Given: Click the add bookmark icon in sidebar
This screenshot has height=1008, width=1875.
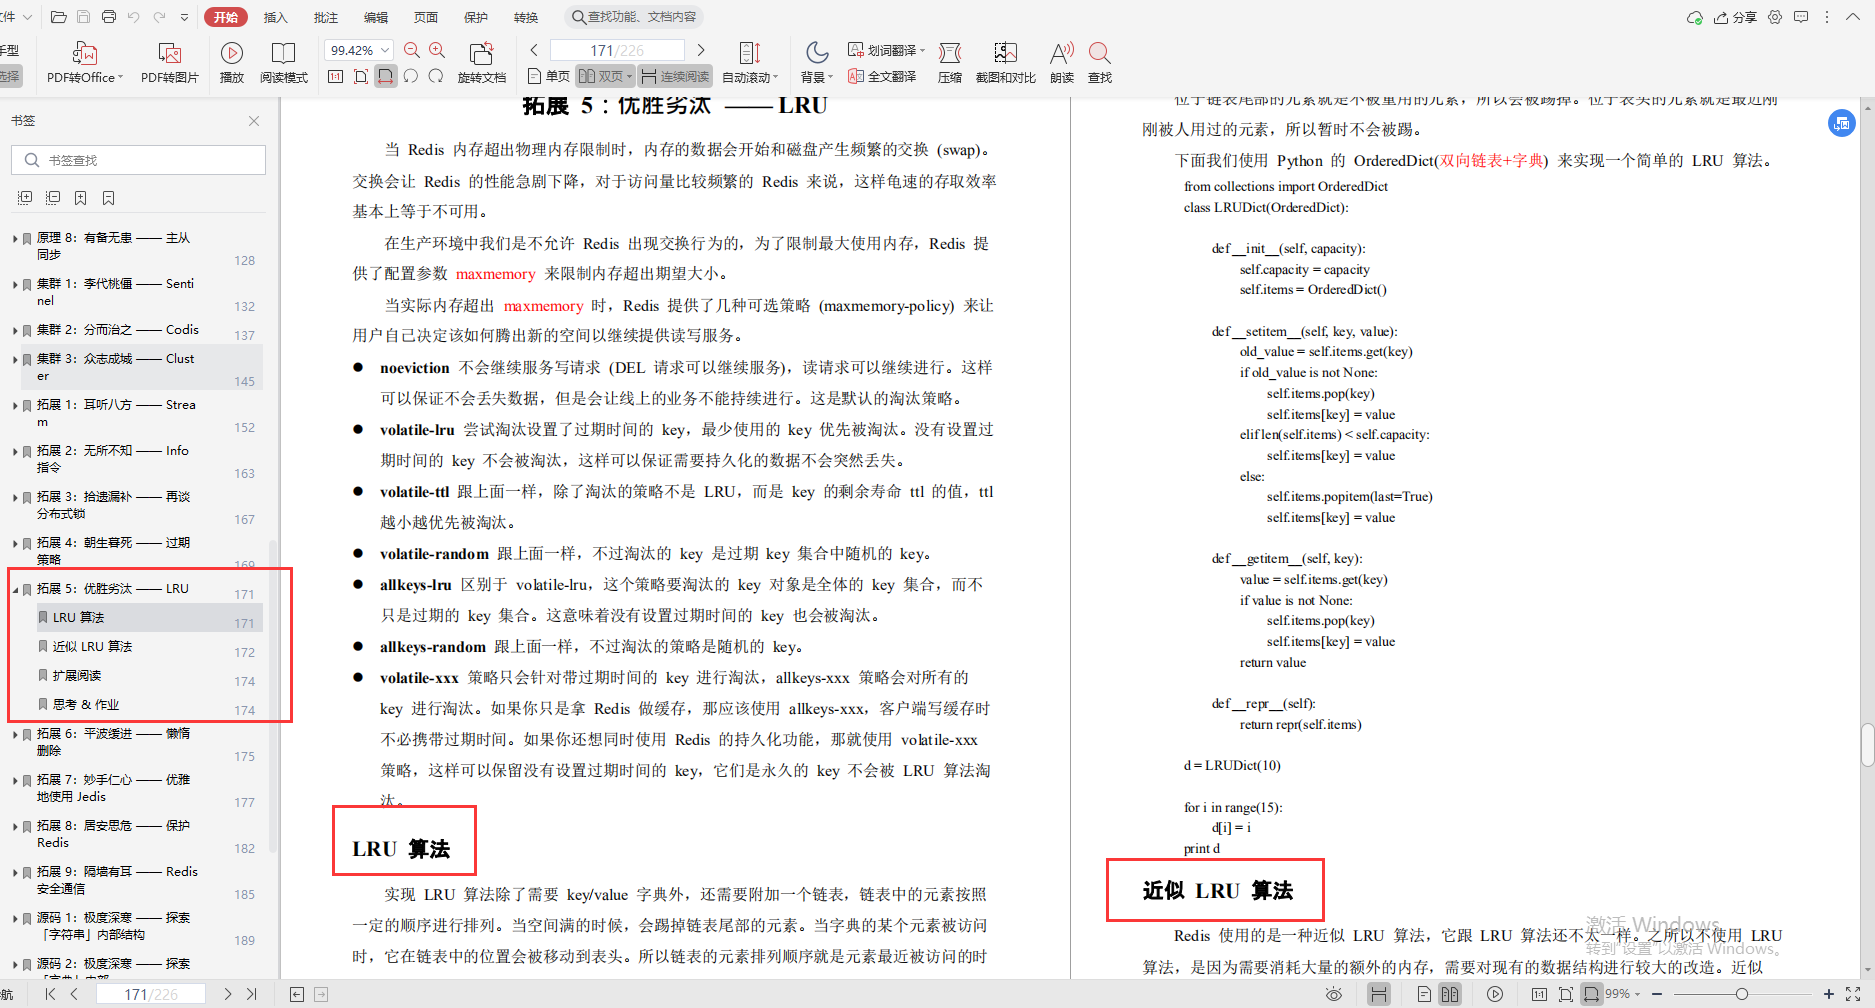Looking at the screenshot, I should [x=80, y=198].
